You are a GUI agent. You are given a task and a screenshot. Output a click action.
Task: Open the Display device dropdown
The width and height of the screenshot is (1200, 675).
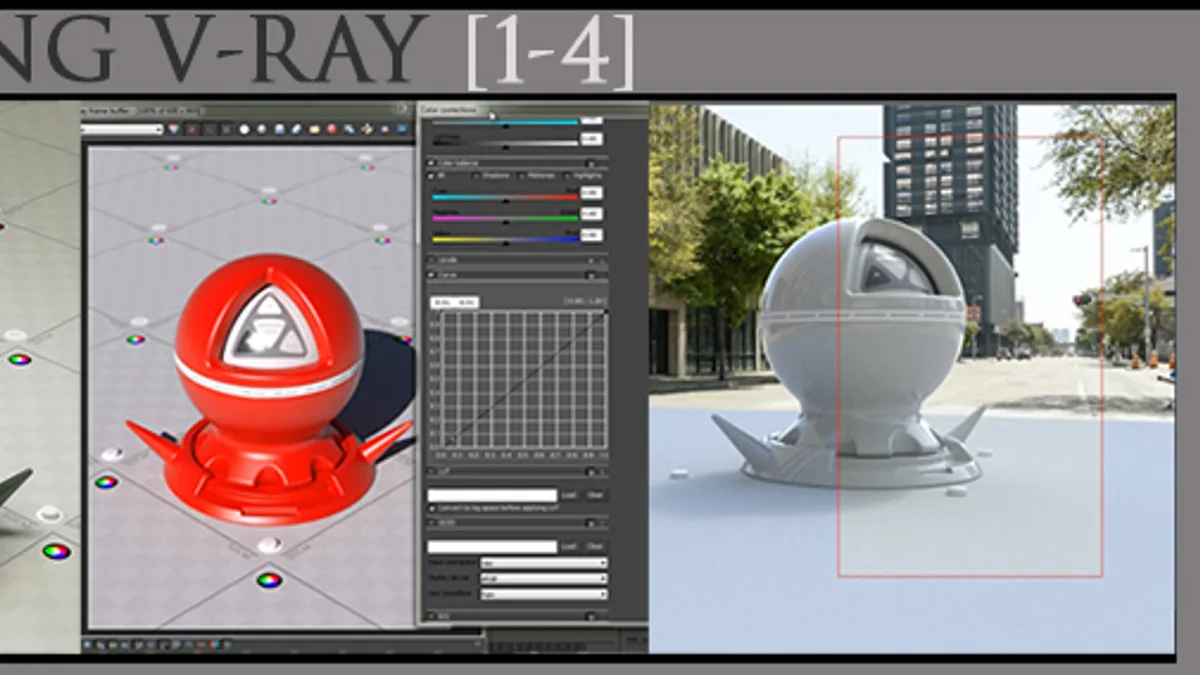click(x=543, y=578)
